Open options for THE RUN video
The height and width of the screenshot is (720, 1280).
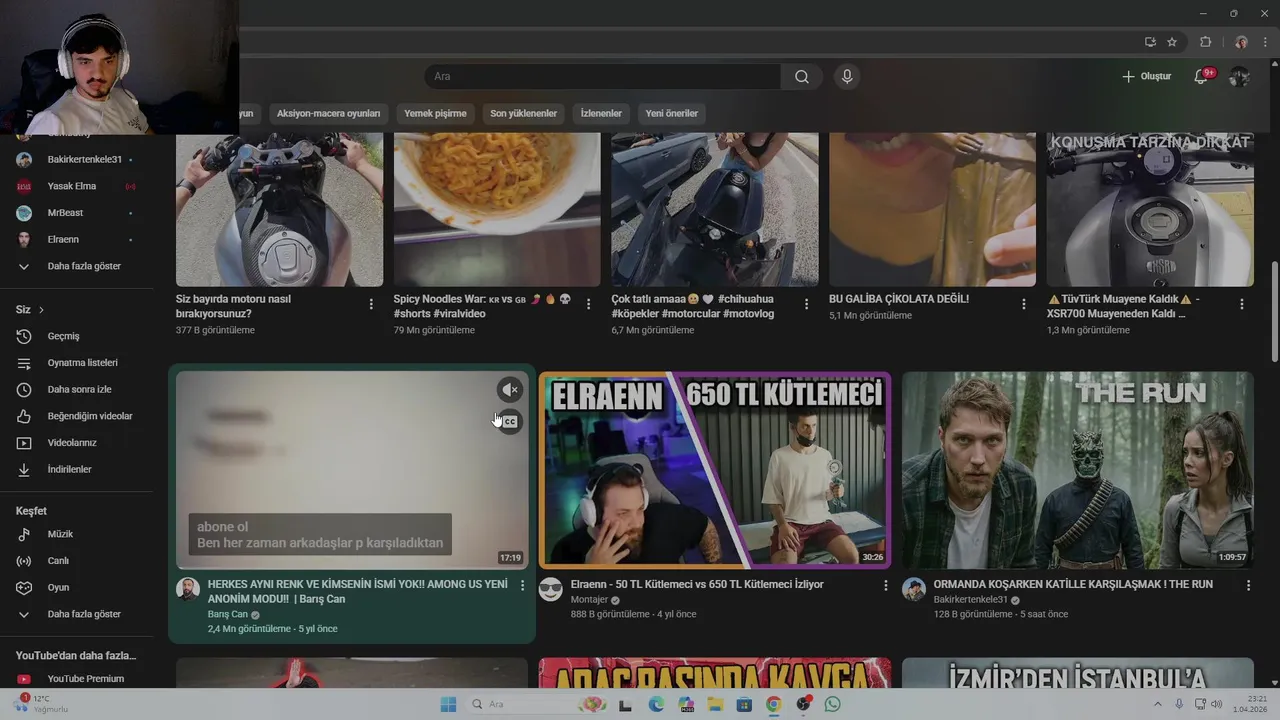[x=1248, y=585]
